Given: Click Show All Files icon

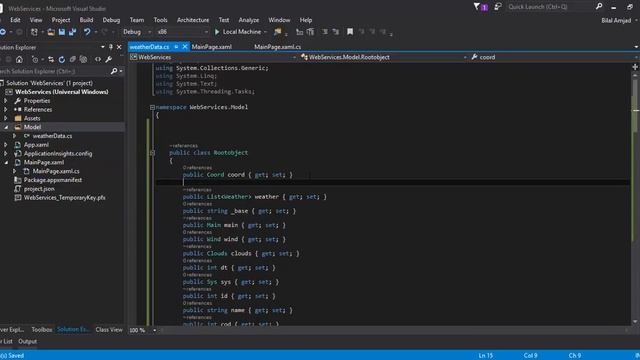Looking at the screenshot, I should click(83, 60).
